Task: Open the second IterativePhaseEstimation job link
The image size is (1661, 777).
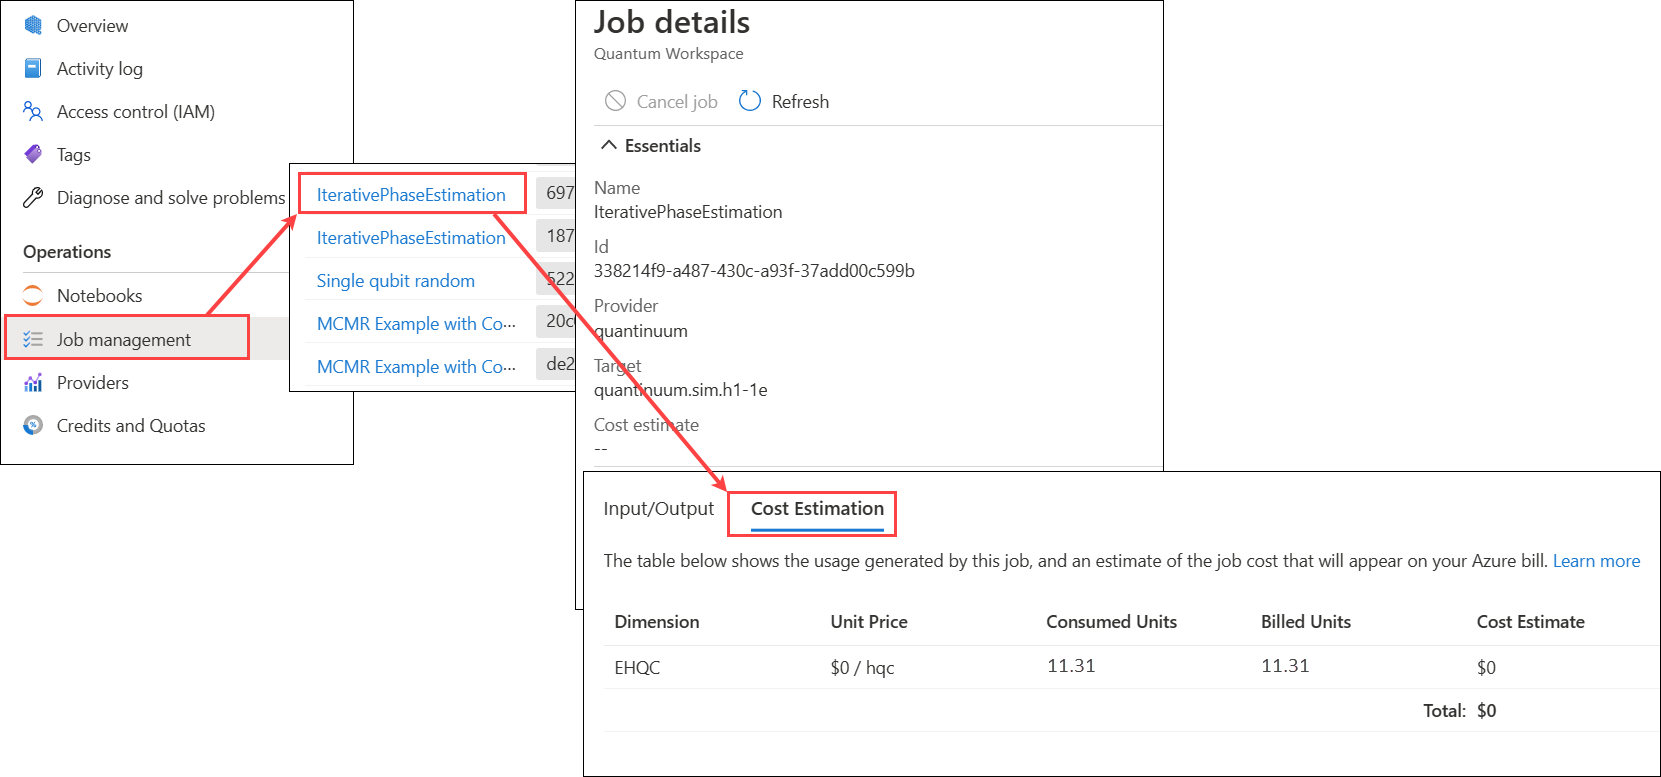Action: pyautogui.click(x=411, y=238)
